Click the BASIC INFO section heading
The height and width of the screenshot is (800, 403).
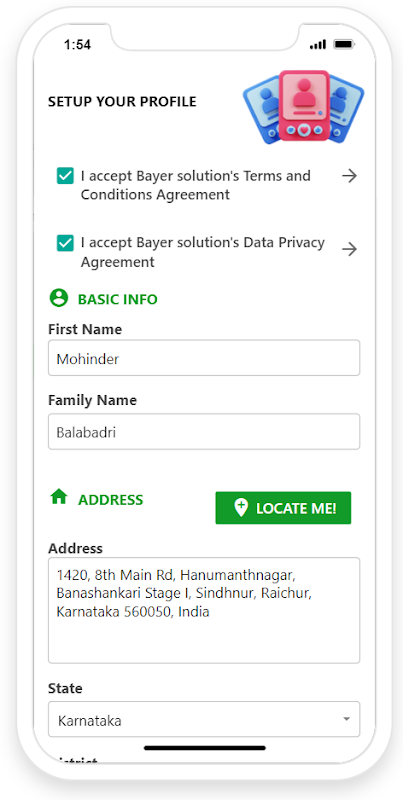[x=117, y=299]
